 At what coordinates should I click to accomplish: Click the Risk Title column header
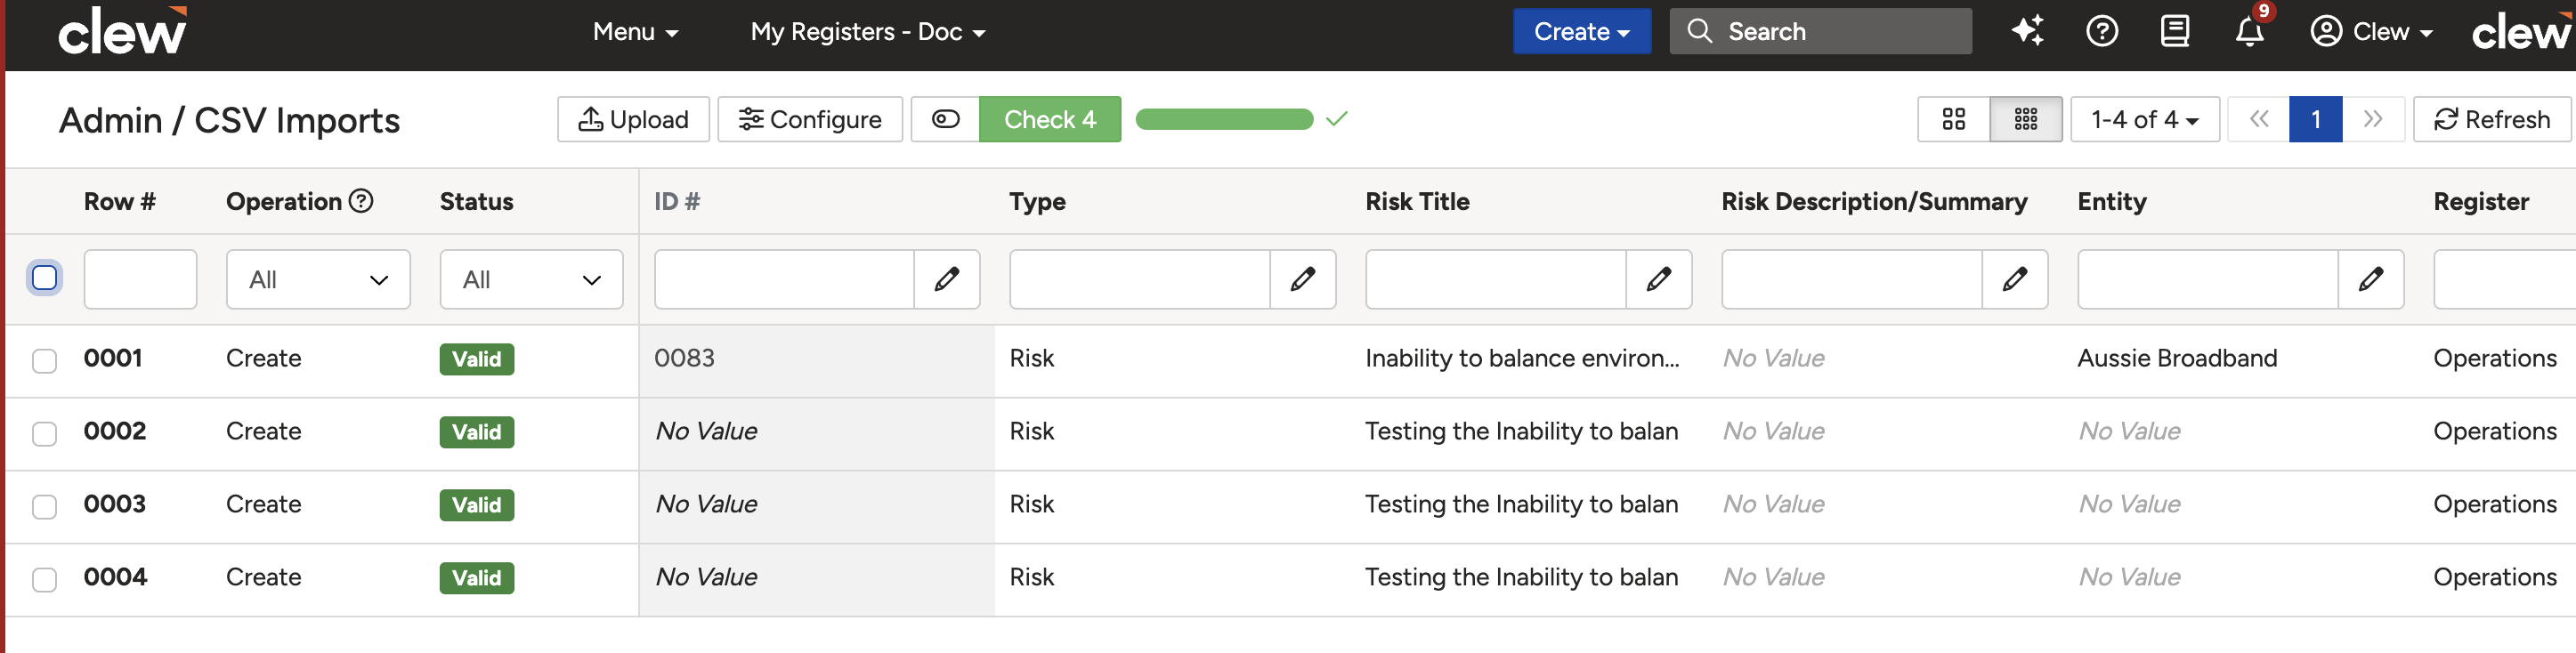tap(1417, 201)
